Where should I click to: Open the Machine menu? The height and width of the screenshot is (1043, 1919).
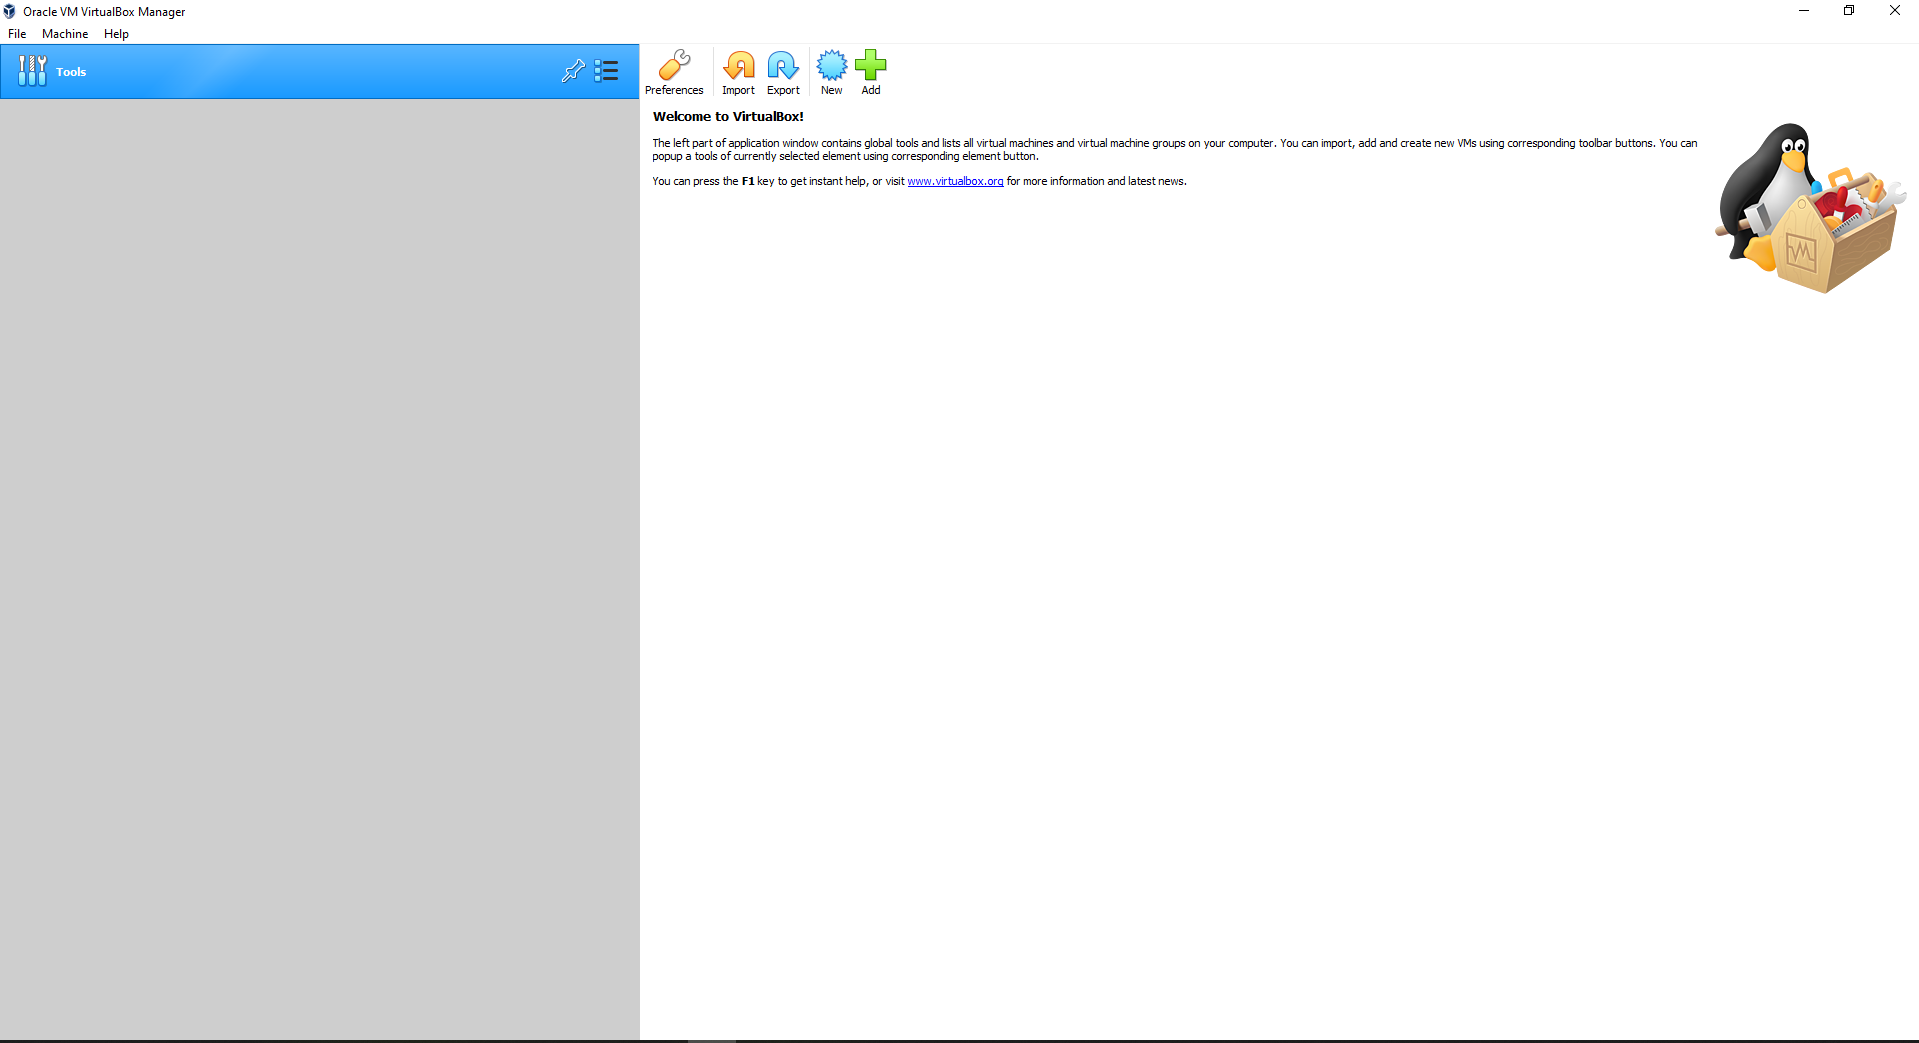coord(65,34)
